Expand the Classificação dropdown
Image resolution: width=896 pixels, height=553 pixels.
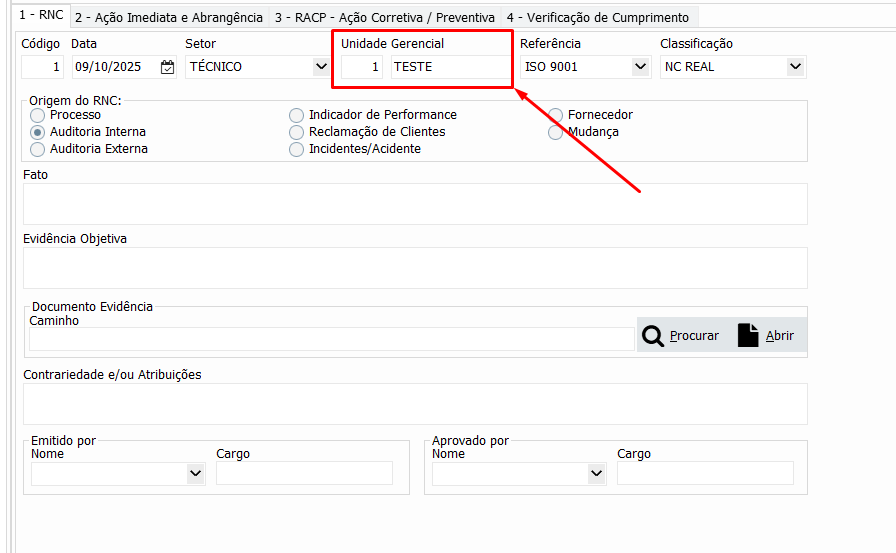795,67
